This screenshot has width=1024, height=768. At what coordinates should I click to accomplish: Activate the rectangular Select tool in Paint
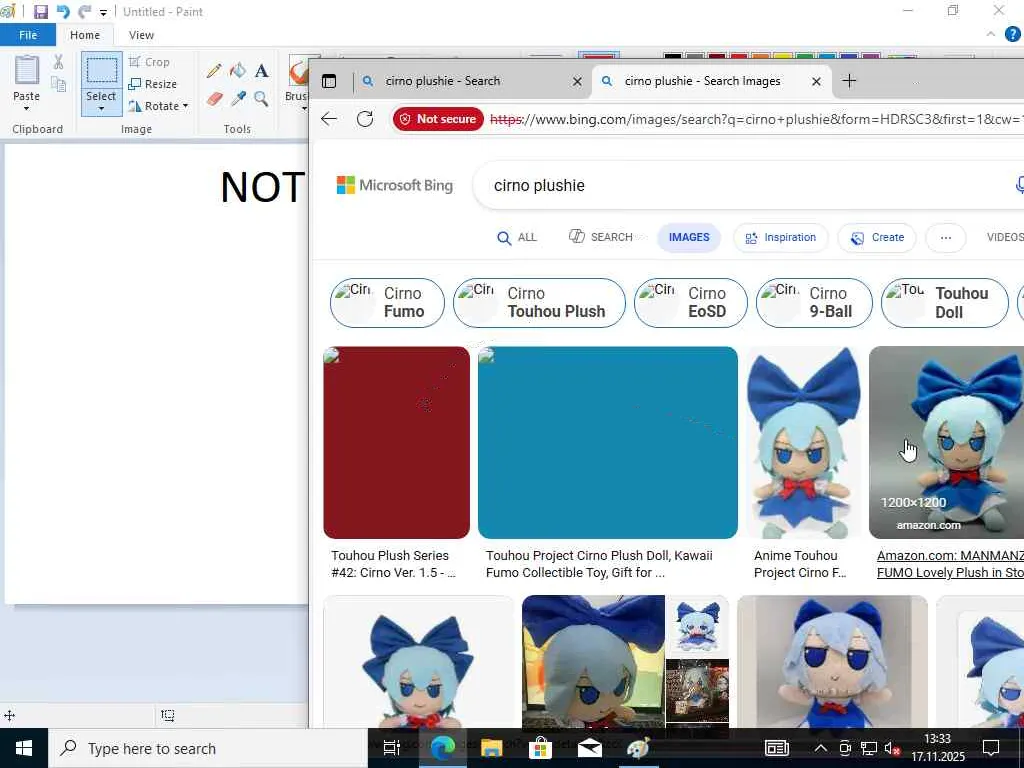(x=101, y=70)
